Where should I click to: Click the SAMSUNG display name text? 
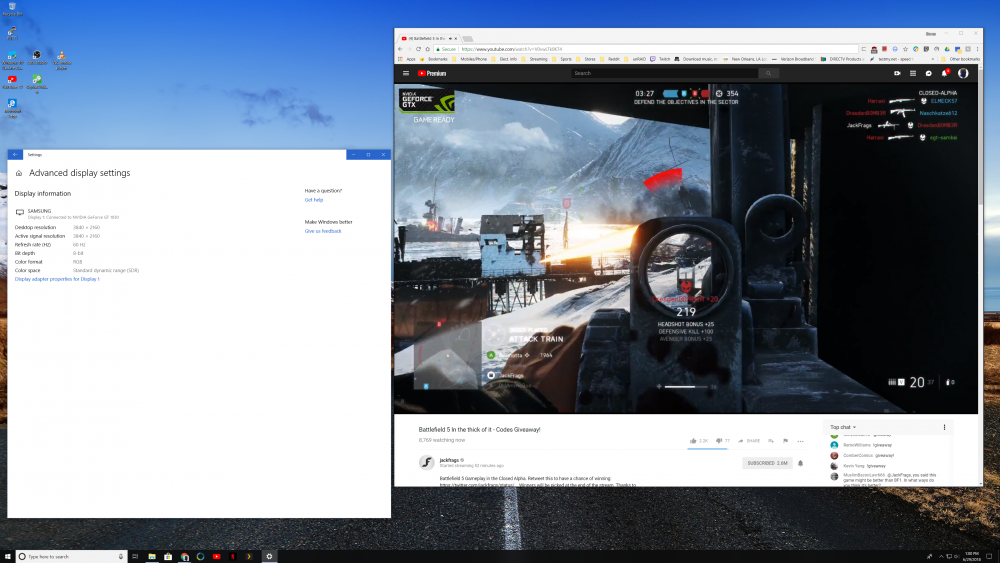tap(39, 211)
